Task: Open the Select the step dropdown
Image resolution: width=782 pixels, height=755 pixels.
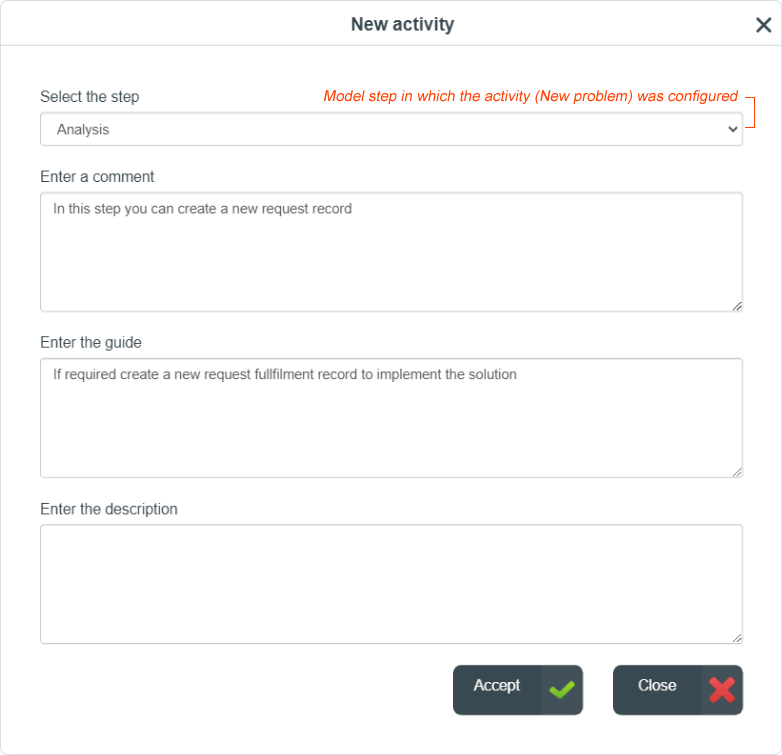Action: (x=391, y=129)
